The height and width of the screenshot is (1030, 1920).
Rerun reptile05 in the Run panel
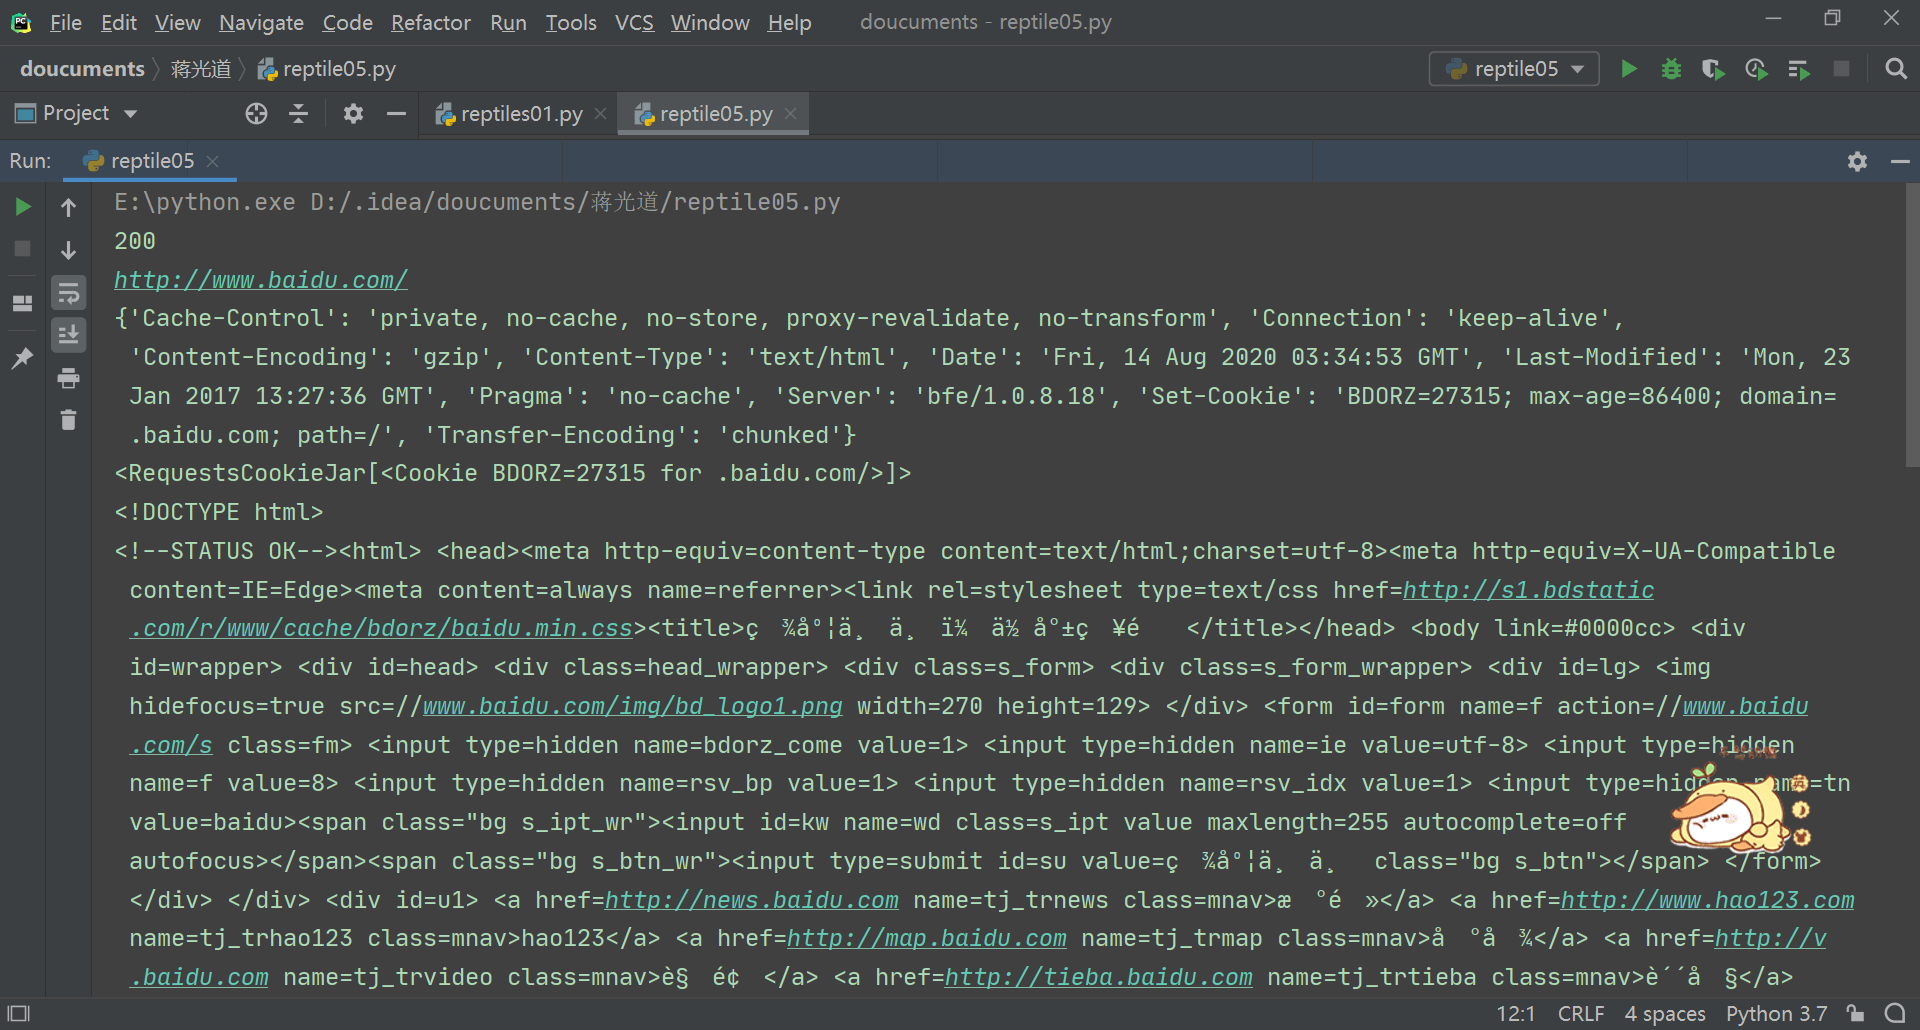tap(23, 207)
